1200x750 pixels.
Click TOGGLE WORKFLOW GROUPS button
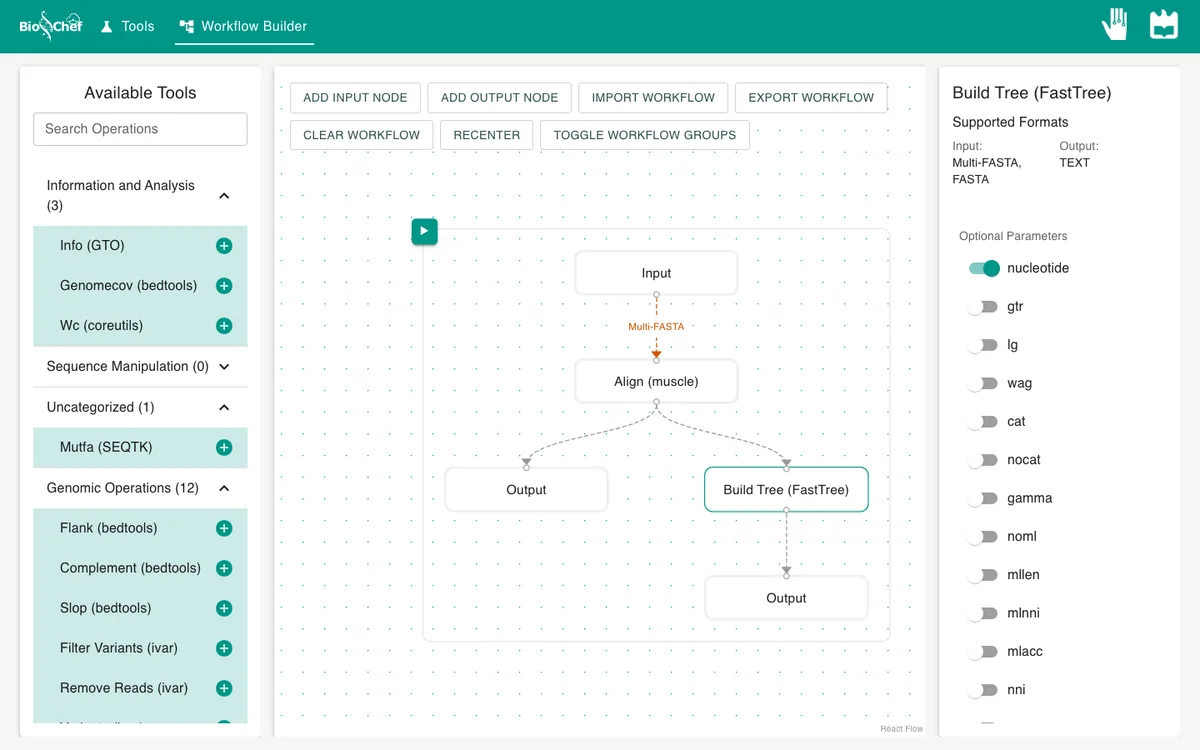[x=644, y=135]
